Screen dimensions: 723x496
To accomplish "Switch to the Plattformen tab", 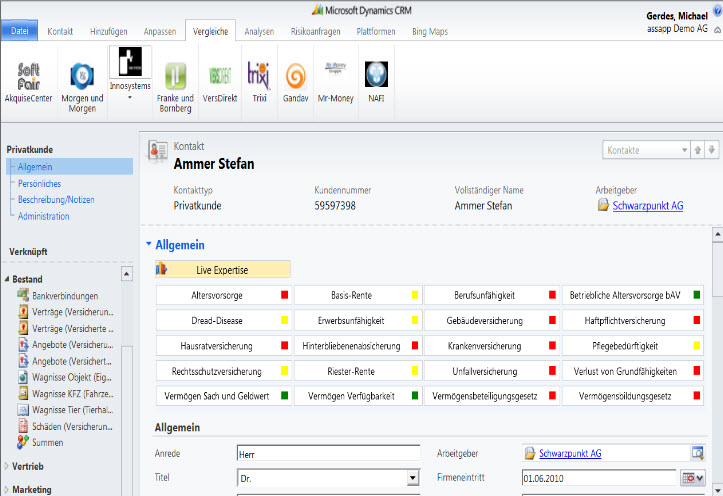I will pyautogui.click(x=376, y=31).
